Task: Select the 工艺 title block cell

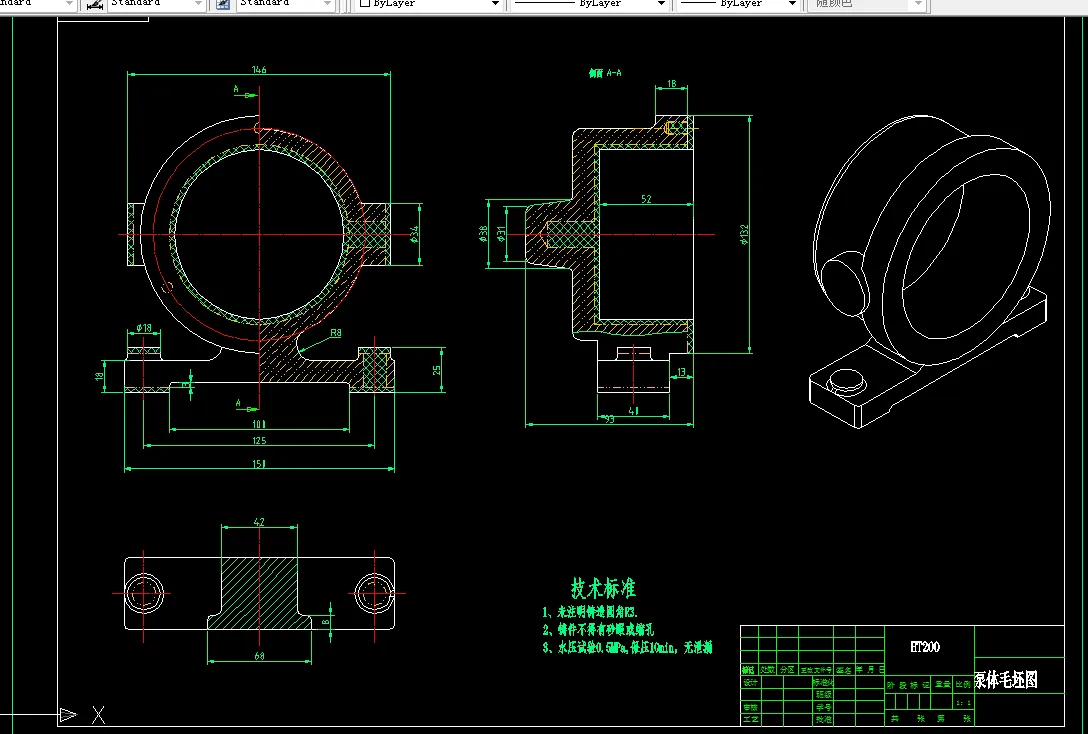Action: pyautogui.click(x=749, y=719)
